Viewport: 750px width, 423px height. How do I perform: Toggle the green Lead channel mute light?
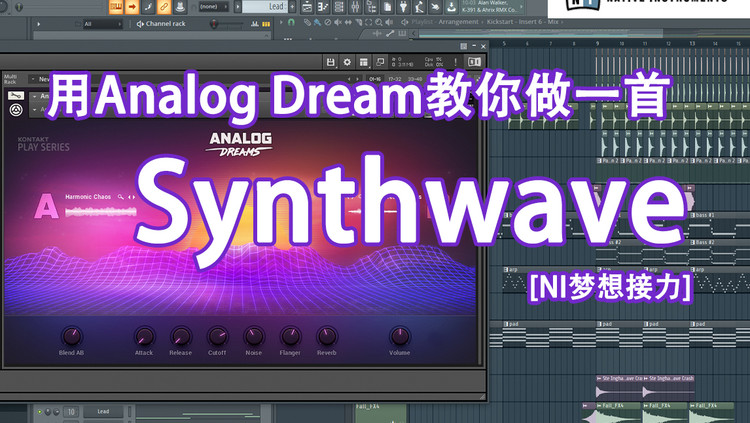[40, 412]
